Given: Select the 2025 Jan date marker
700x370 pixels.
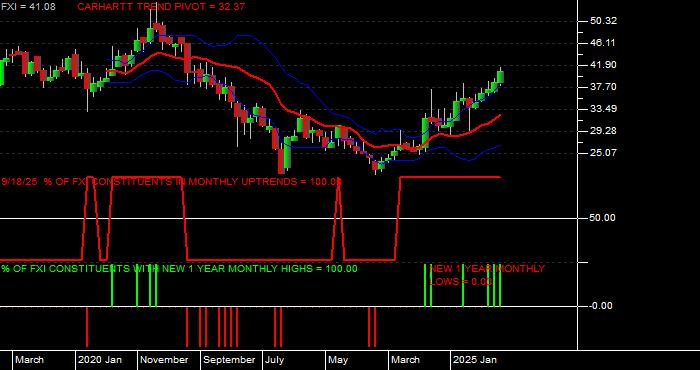Looking at the screenshot, I should (475, 360).
